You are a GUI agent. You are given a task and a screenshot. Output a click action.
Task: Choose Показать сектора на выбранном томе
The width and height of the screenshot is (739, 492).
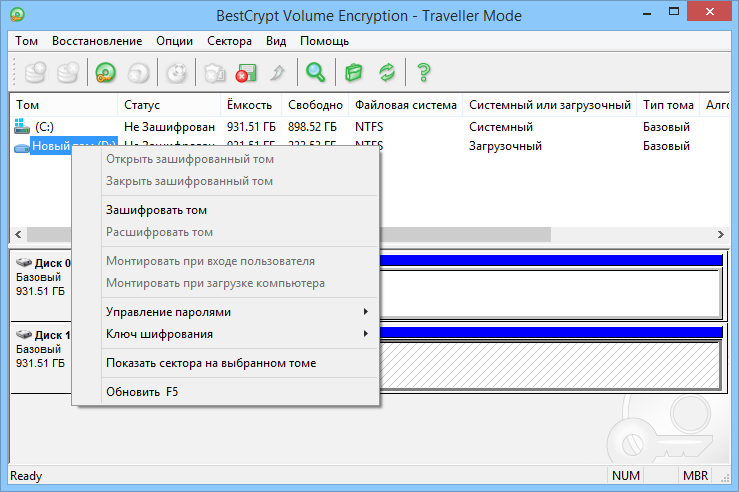(x=226, y=363)
